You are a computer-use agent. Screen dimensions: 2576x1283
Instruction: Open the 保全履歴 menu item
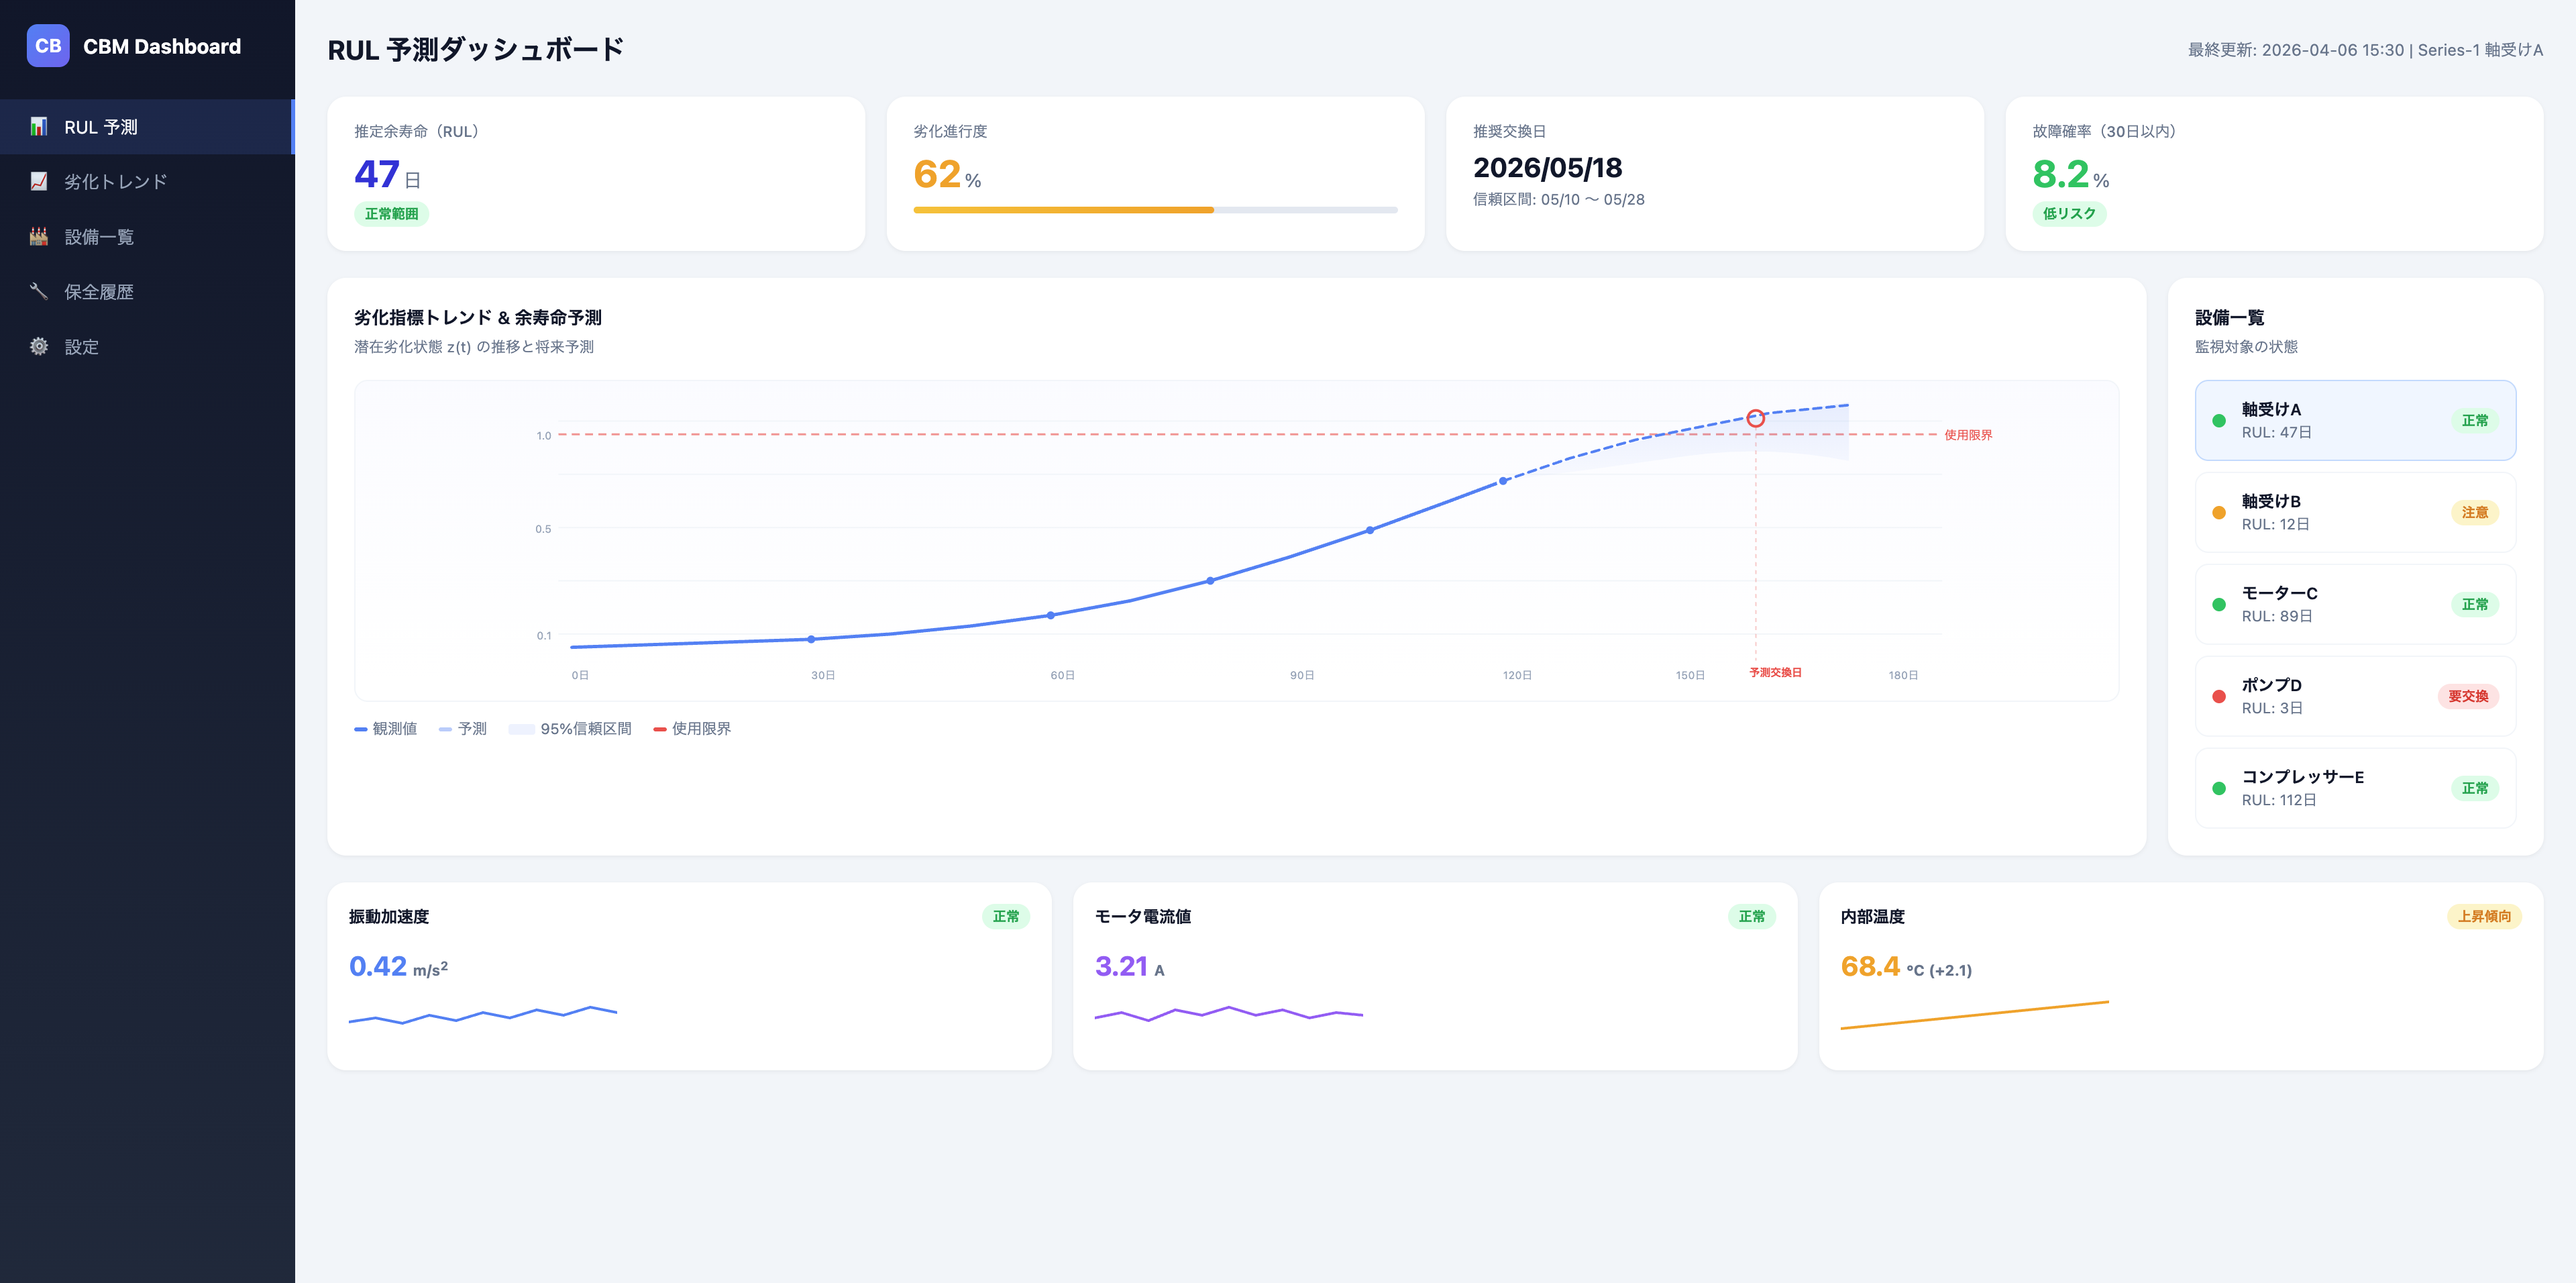tap(99, 292)
